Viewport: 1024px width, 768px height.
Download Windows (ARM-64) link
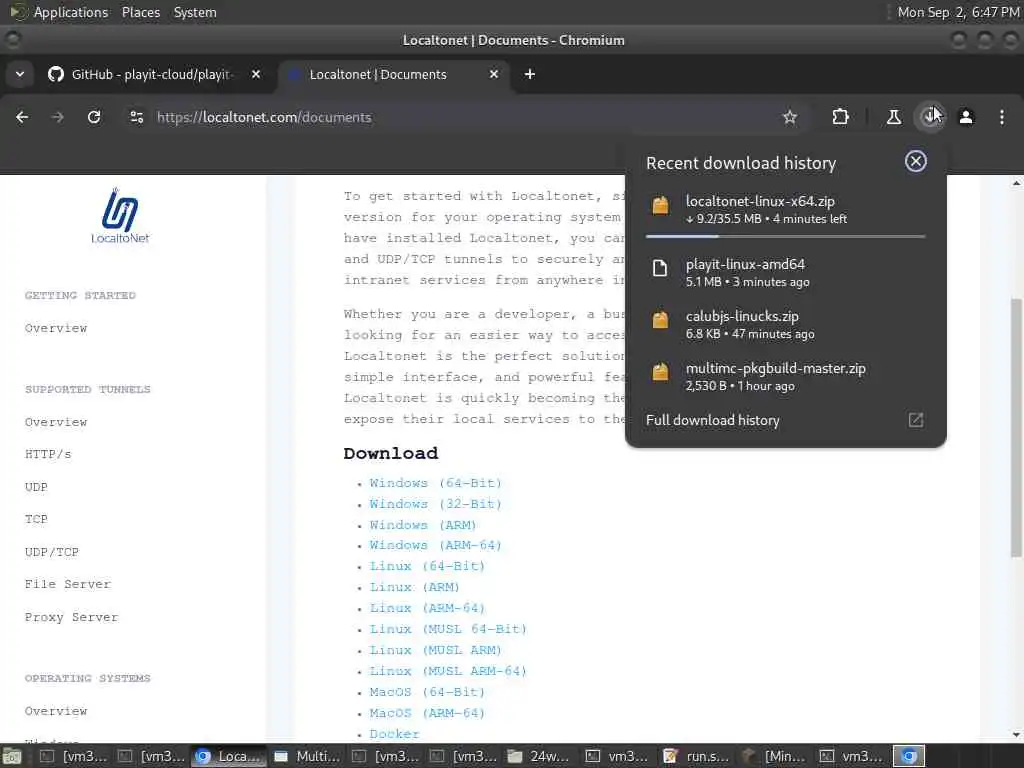pyautogui.click(x=436, y=545)
